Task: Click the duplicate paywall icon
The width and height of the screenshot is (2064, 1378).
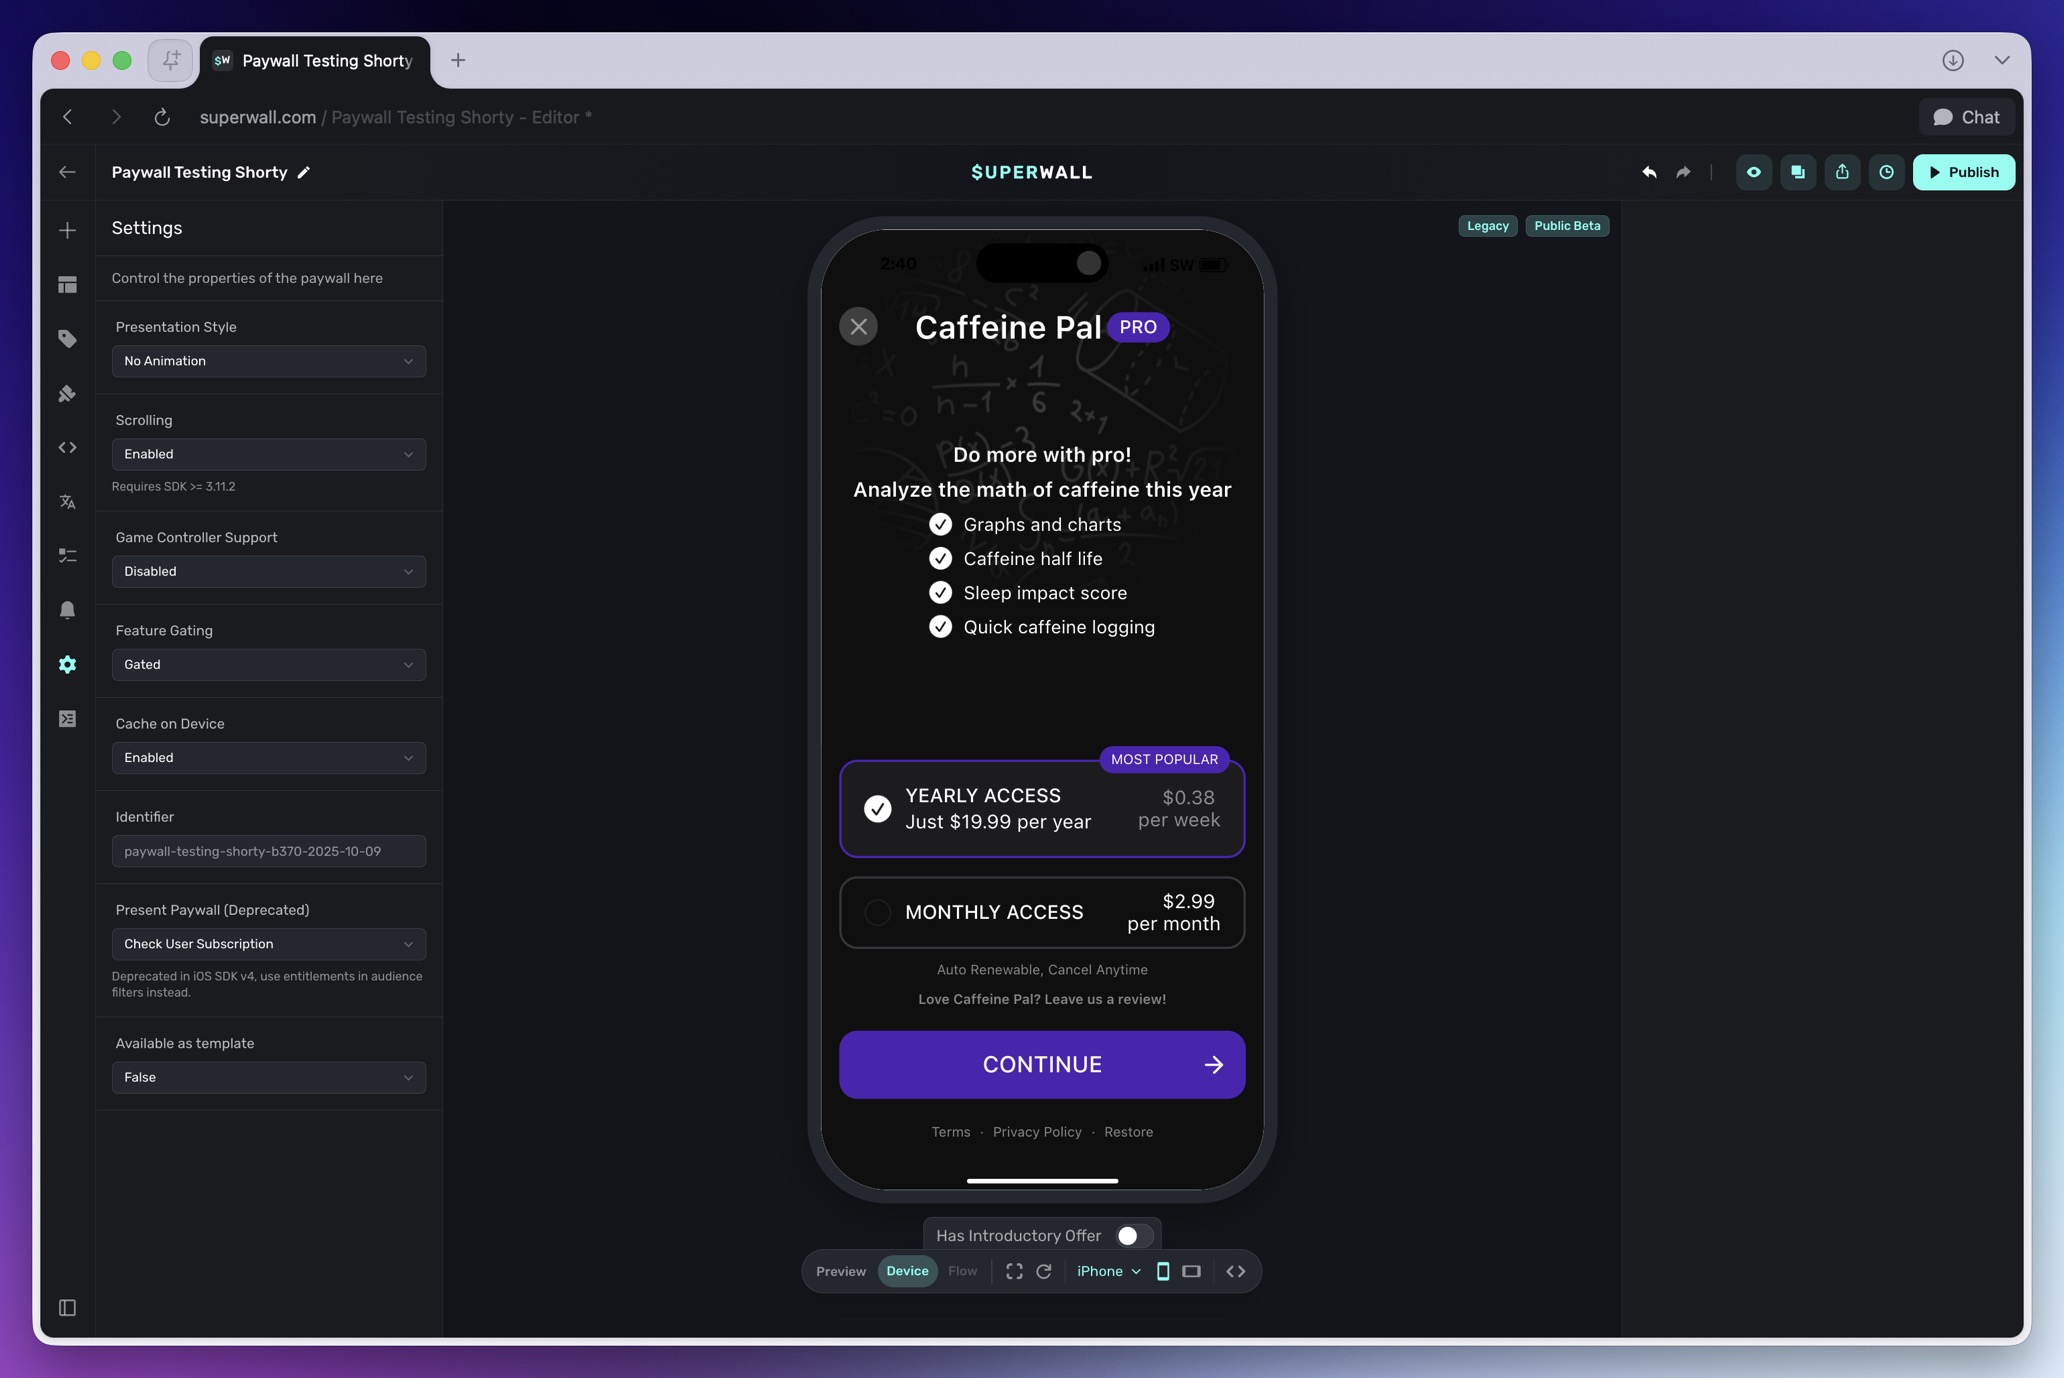Action: [1798, 172]
